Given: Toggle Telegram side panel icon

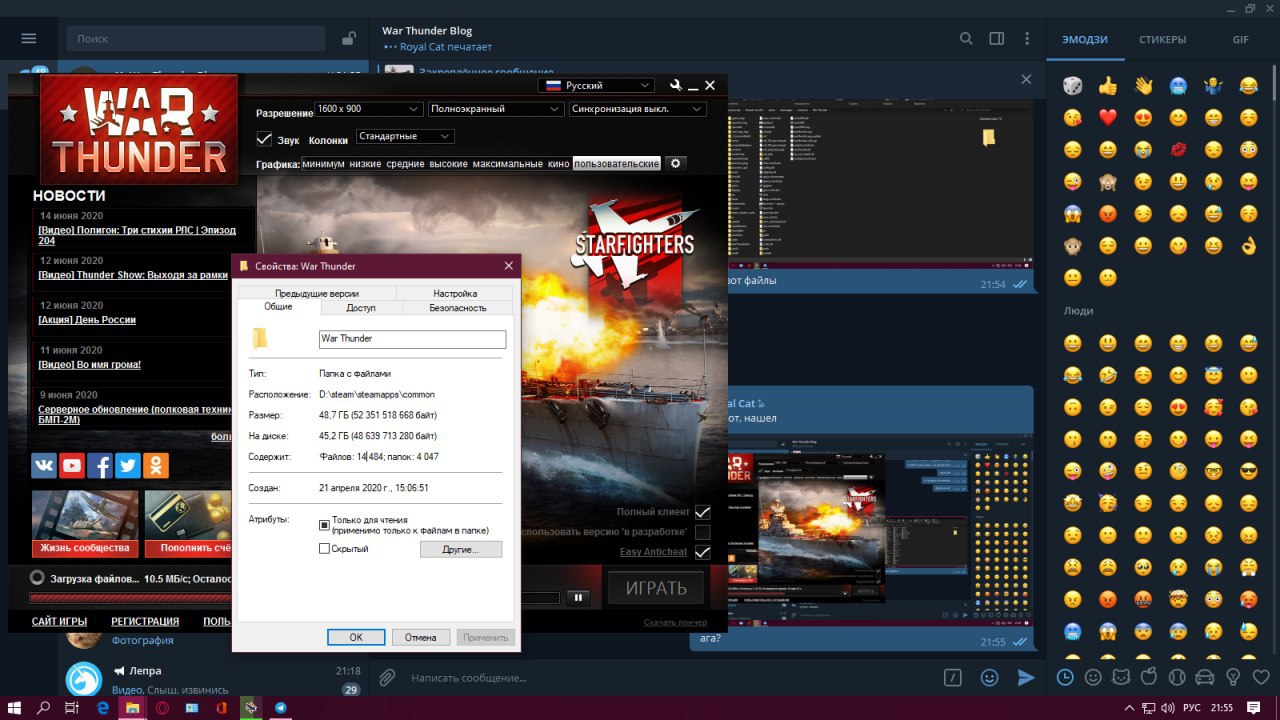Looking at the screenshot, I should point(997,38).
